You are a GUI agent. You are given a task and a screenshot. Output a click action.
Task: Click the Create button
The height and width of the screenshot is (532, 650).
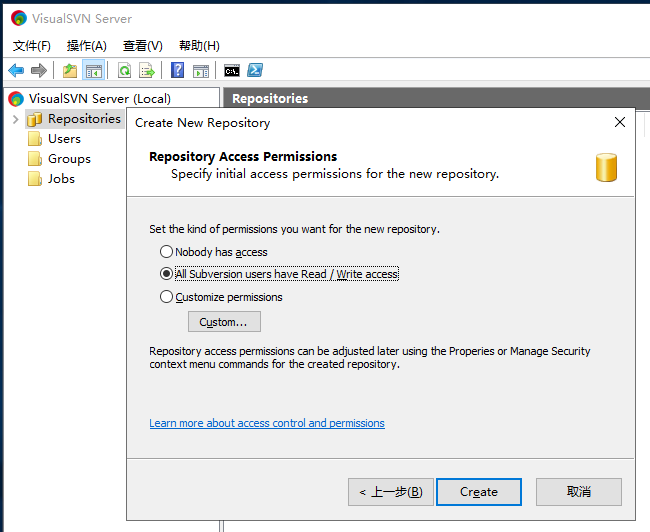(479, 492)
